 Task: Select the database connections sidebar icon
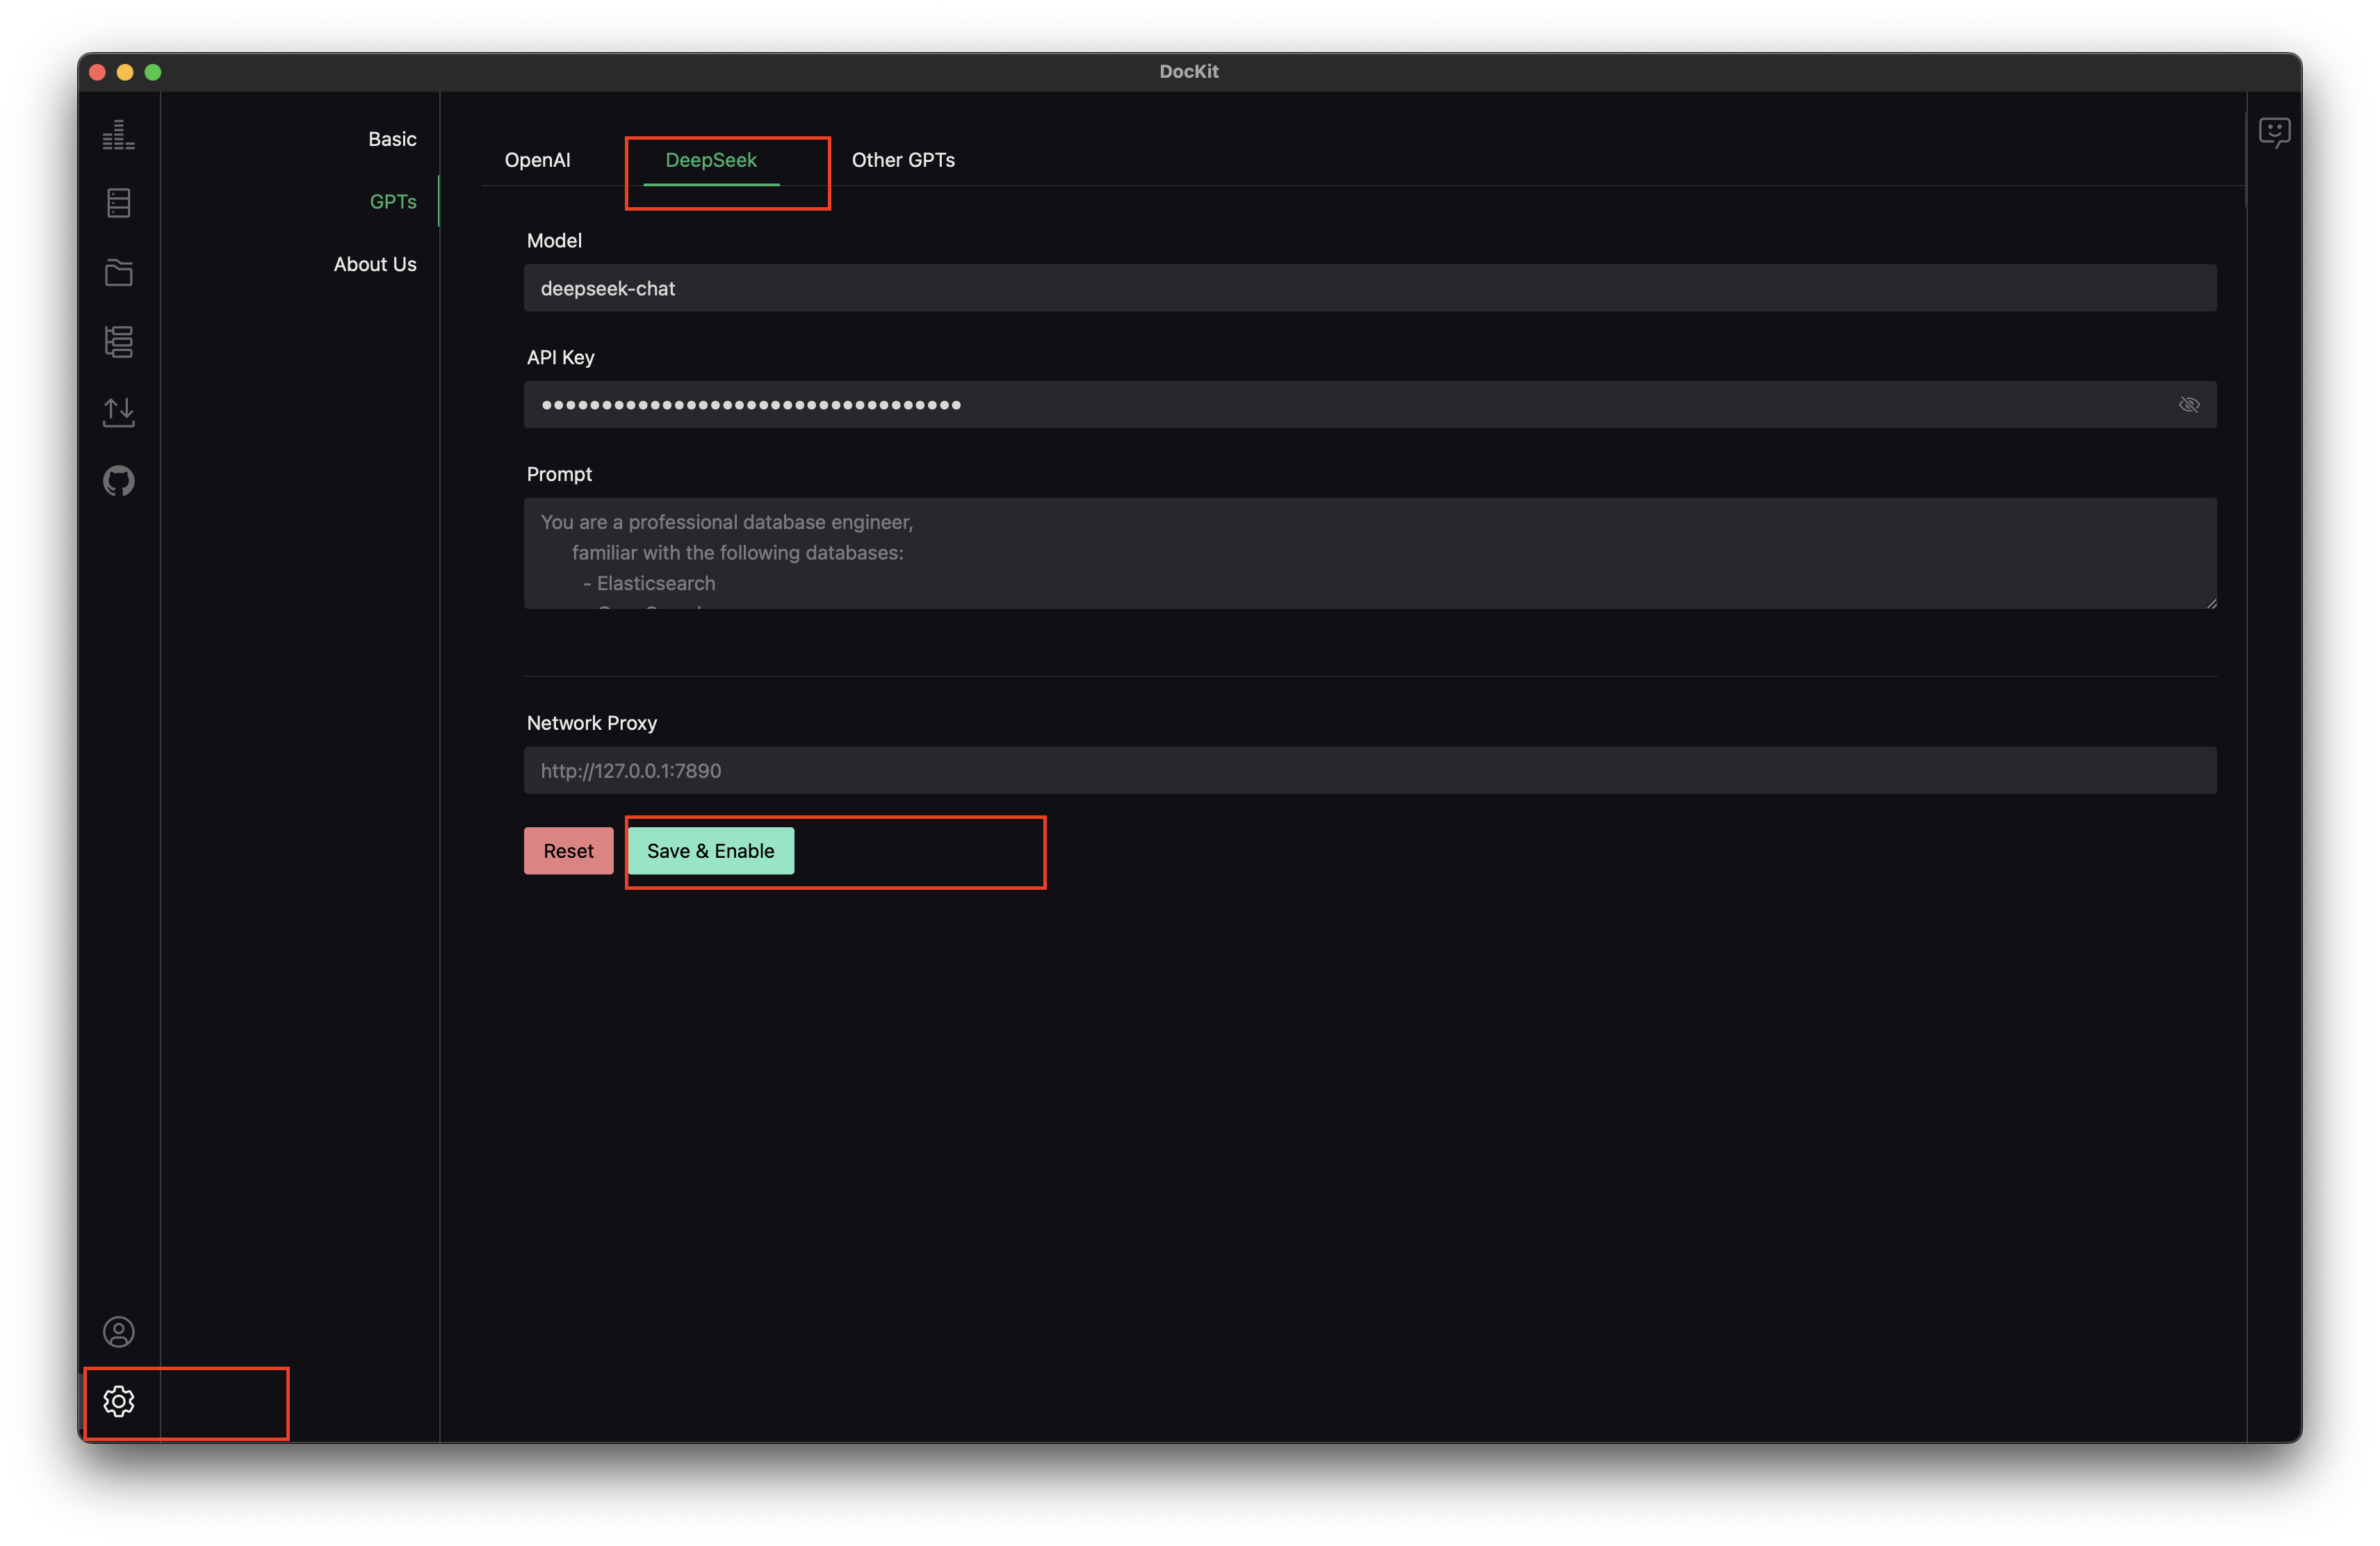tap(118, 202)
